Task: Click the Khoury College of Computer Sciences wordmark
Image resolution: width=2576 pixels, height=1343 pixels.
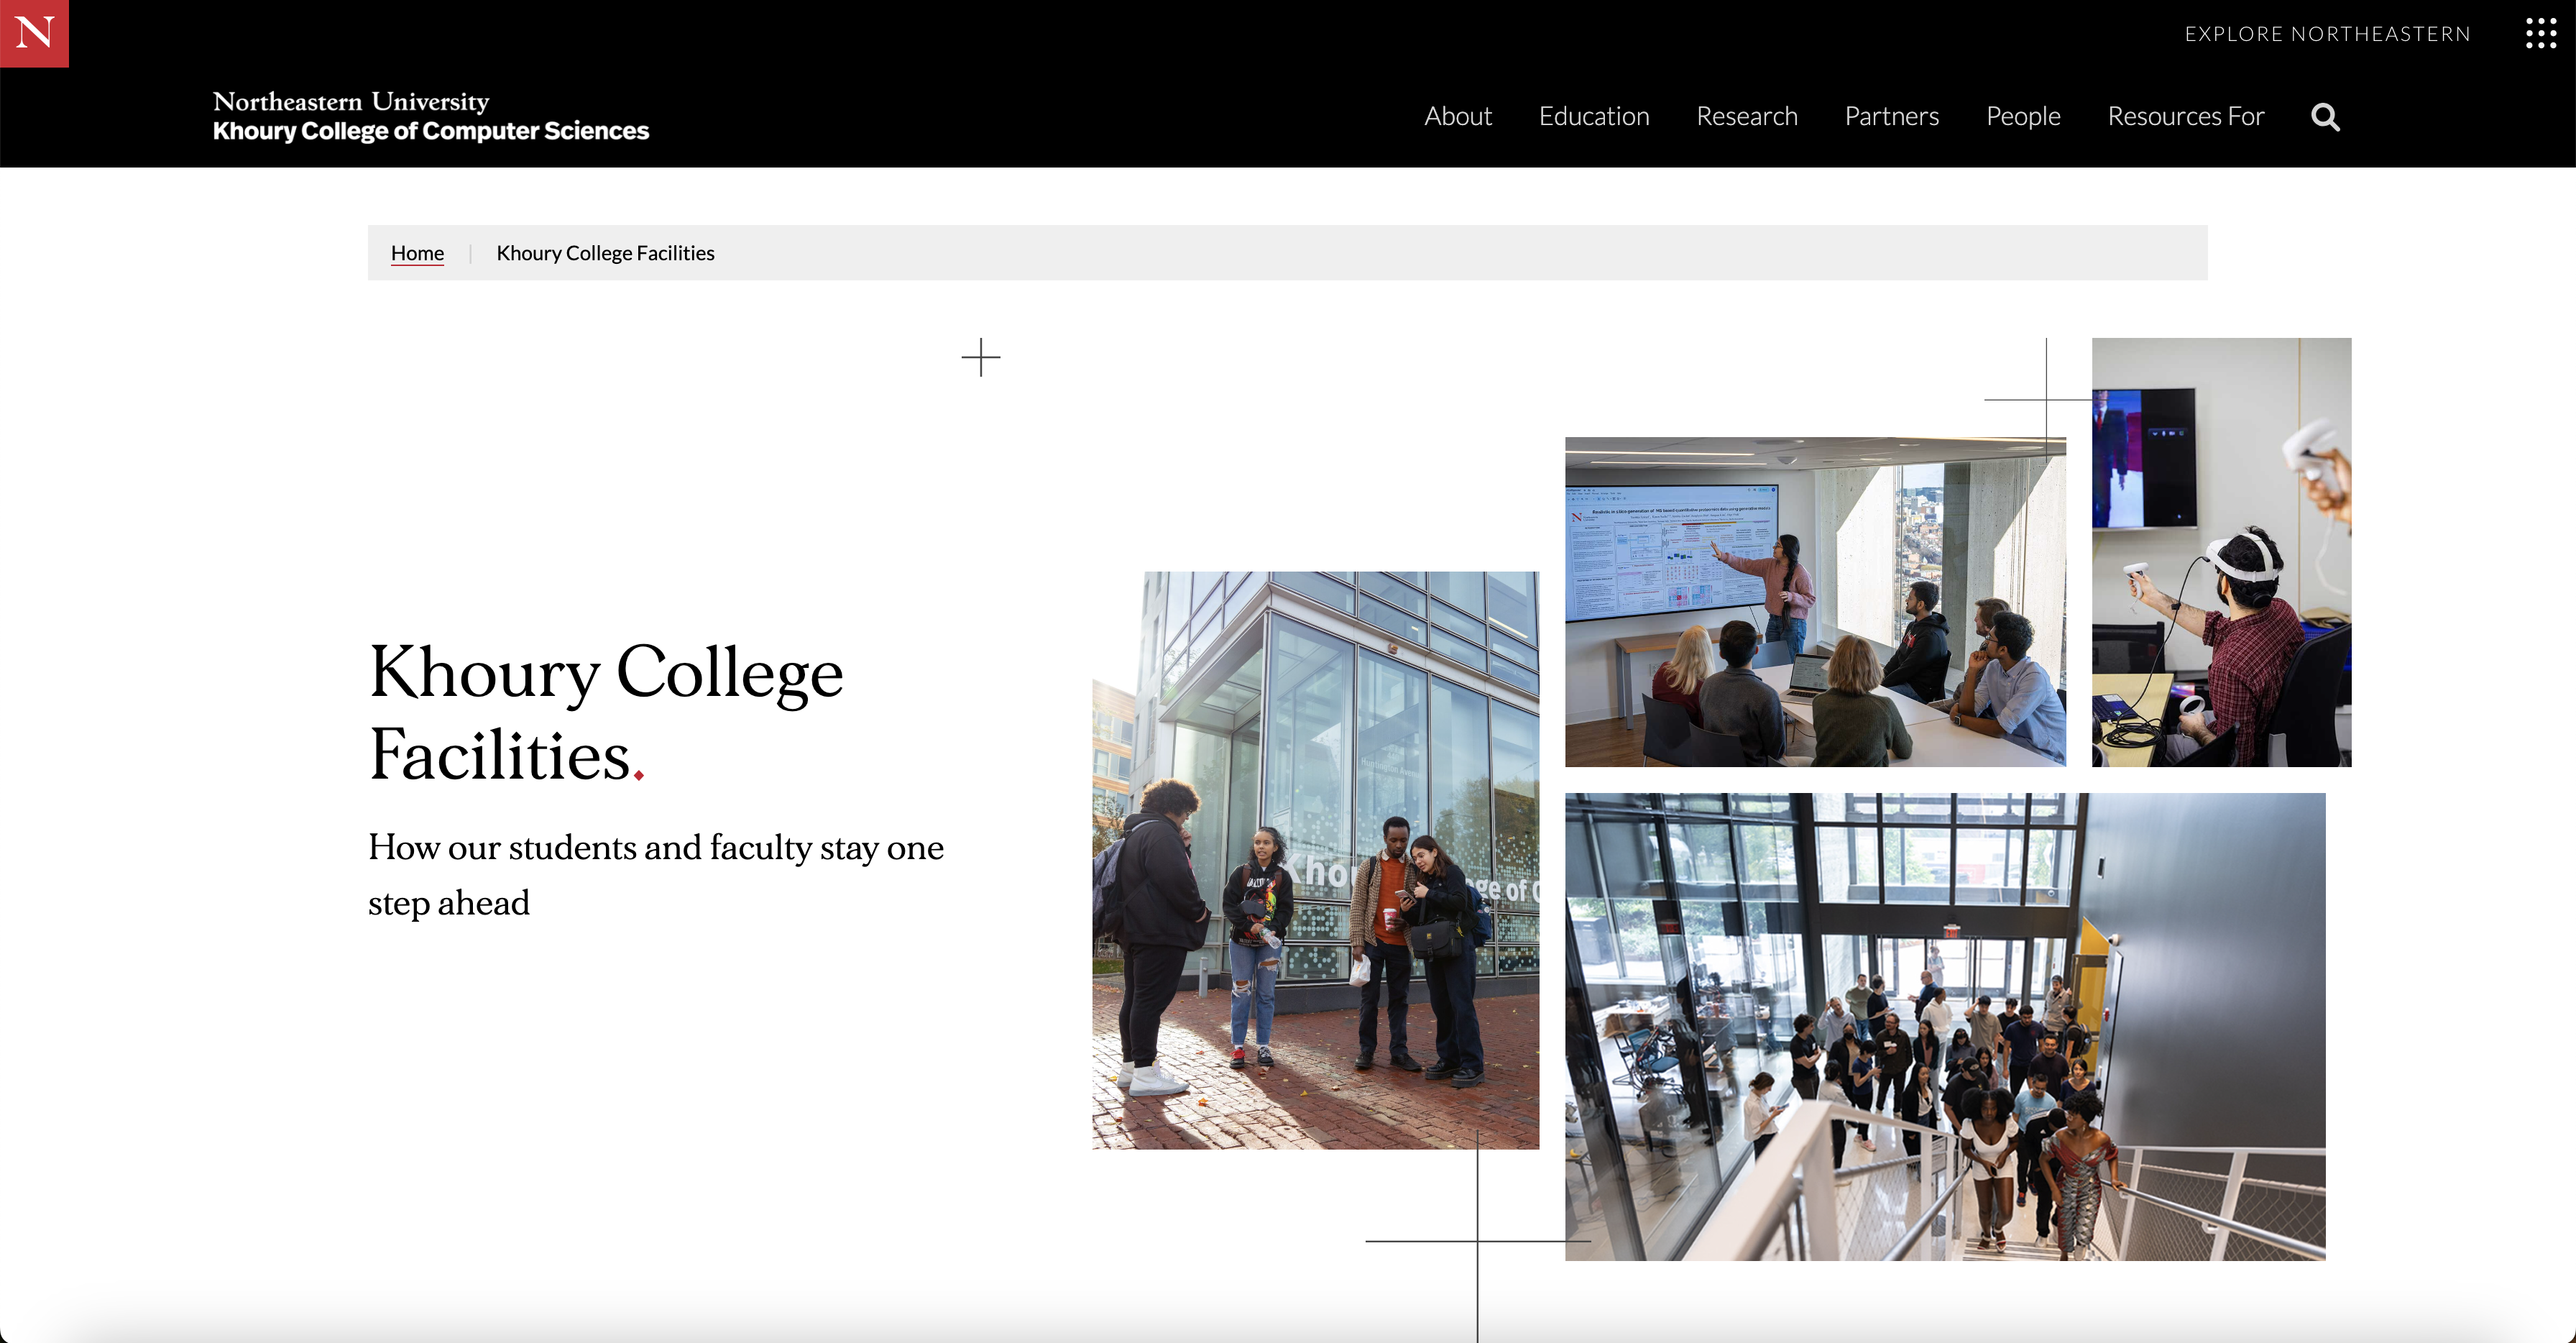Action: (430, 131)
